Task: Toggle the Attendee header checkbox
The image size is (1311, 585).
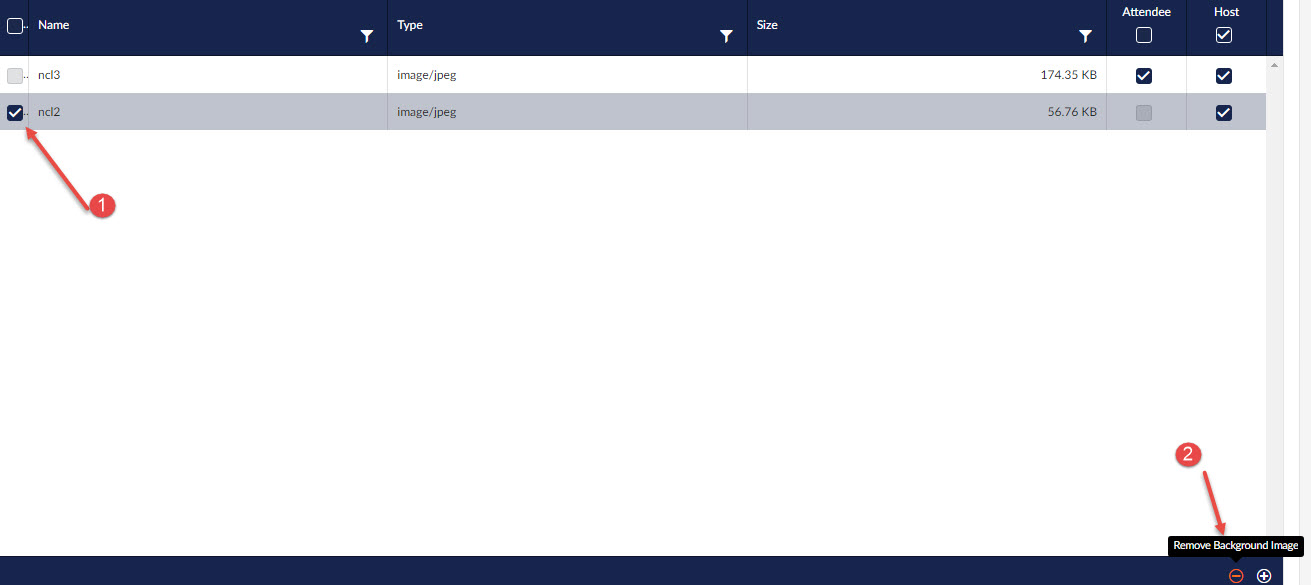Action: 1144,36
